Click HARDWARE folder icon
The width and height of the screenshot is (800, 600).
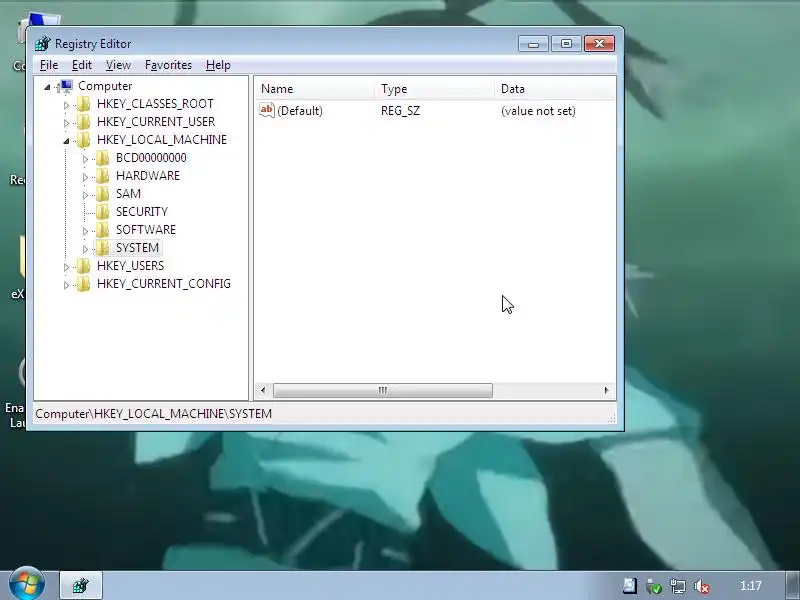(103, 176)
